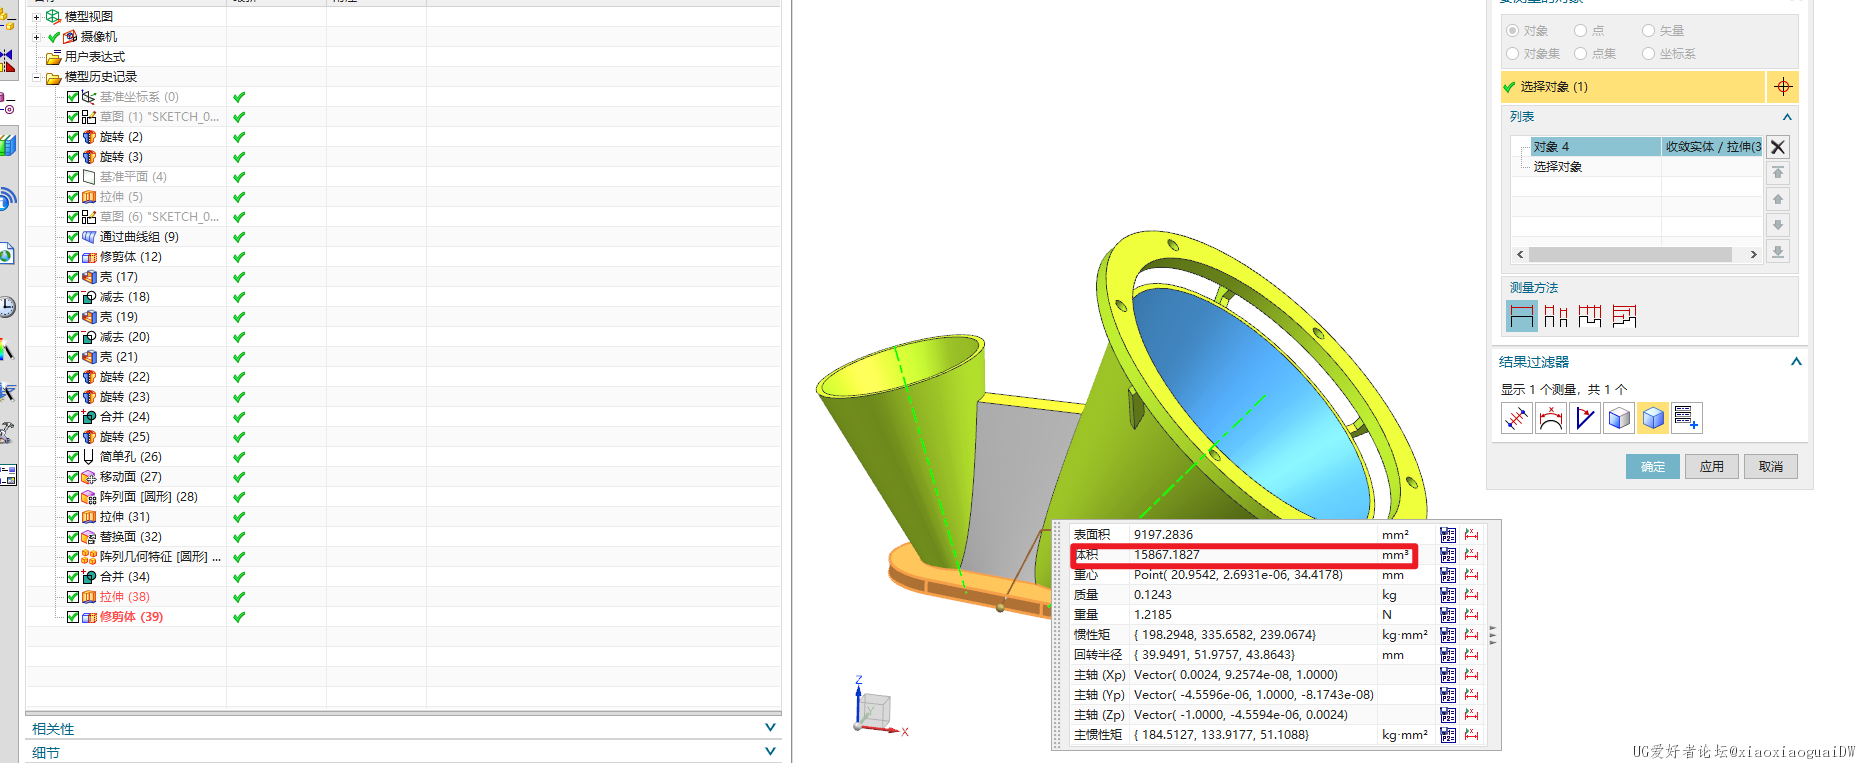Image resolution: width=1859 pixels, height=763 pixels.
Task: Click the annotation icon in the 质量 row
Action: tap(1471, 595)
